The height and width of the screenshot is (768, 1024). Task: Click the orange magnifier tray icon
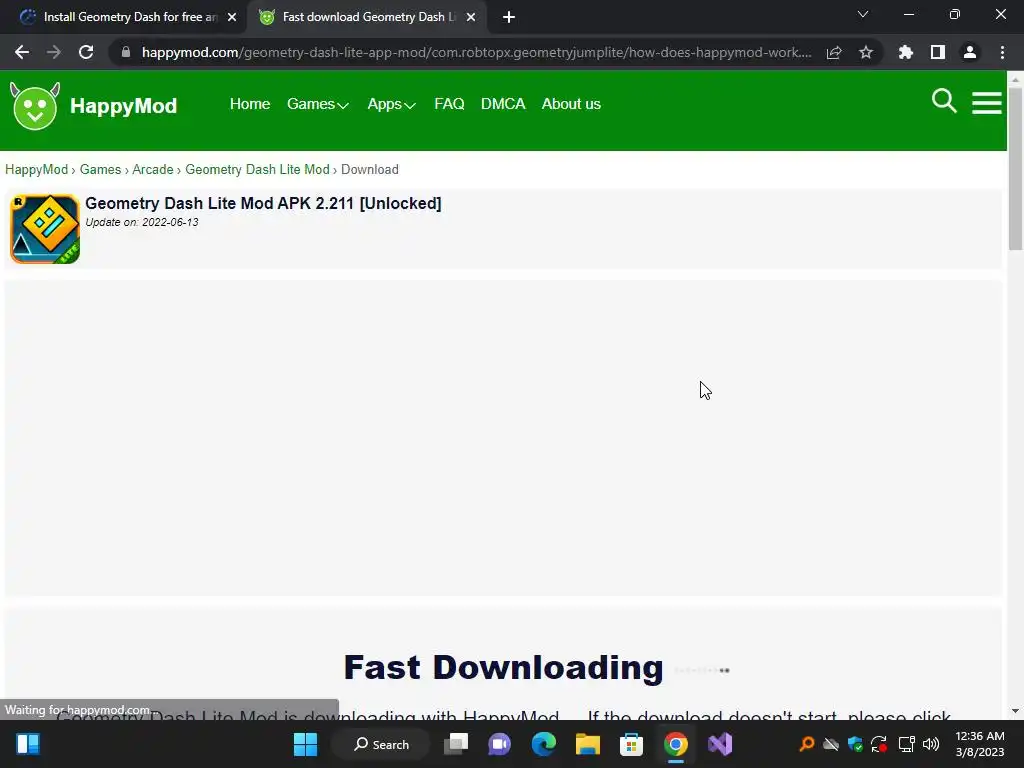[807, 744]
